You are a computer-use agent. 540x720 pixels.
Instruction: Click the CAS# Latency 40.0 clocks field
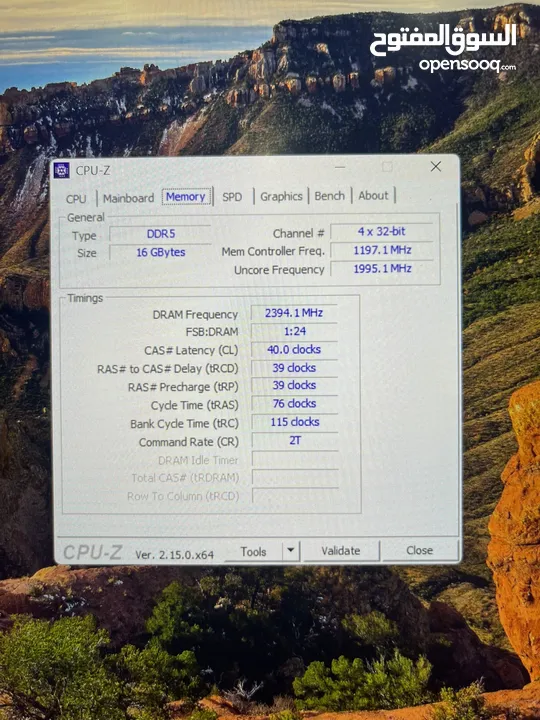point(294,350)
